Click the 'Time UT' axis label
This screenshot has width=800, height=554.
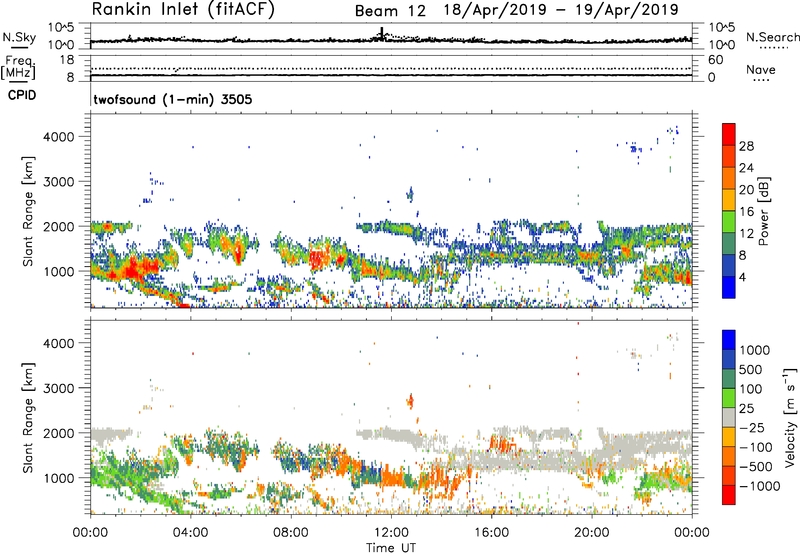coord(391,548)
